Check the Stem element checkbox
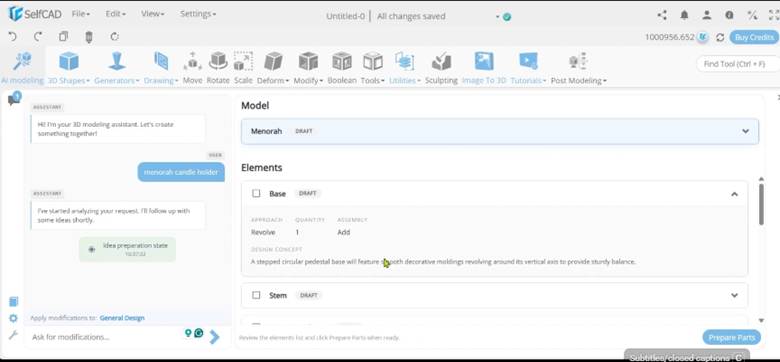780x362 pixels. tap(256, 295)
